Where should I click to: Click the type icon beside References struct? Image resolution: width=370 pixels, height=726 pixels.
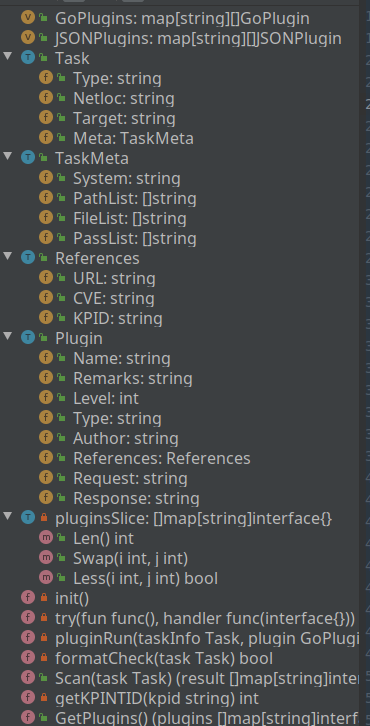pyautogui.click(x=28, y=258)
